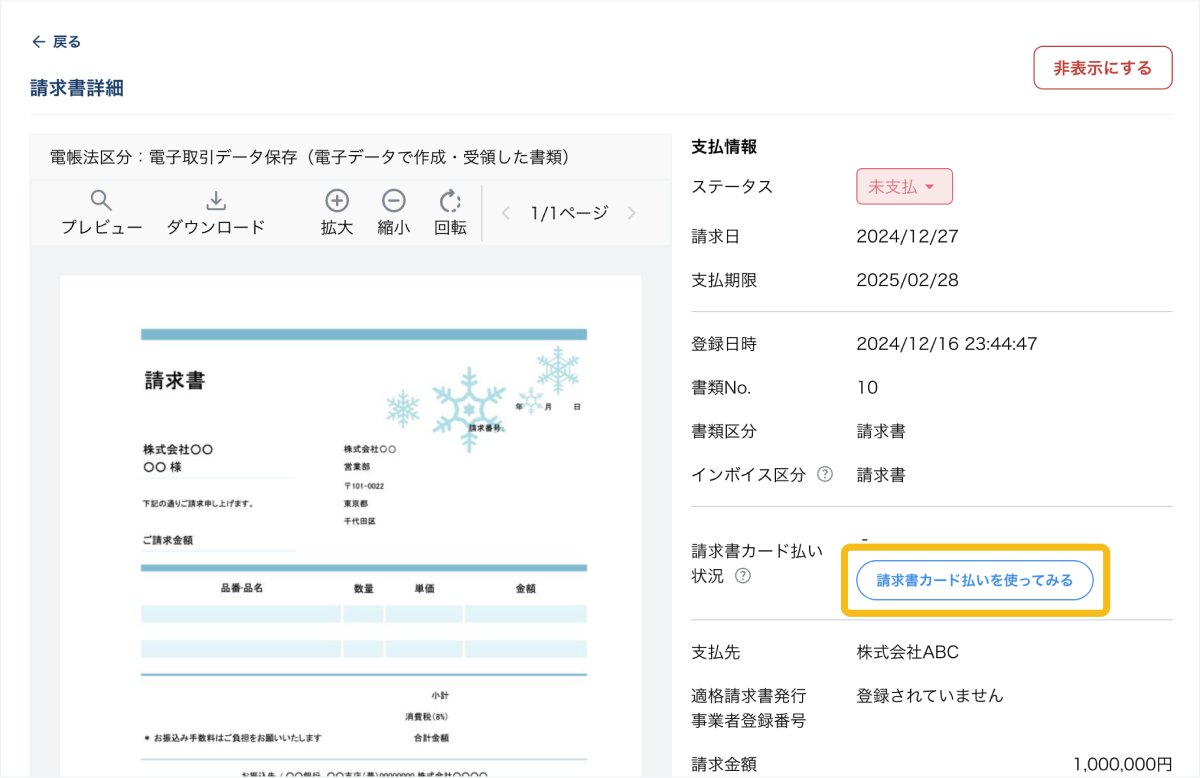Open the 未支払 status dropdown
This screenshot has height=778, width=1200.
(x=904, y=187)
